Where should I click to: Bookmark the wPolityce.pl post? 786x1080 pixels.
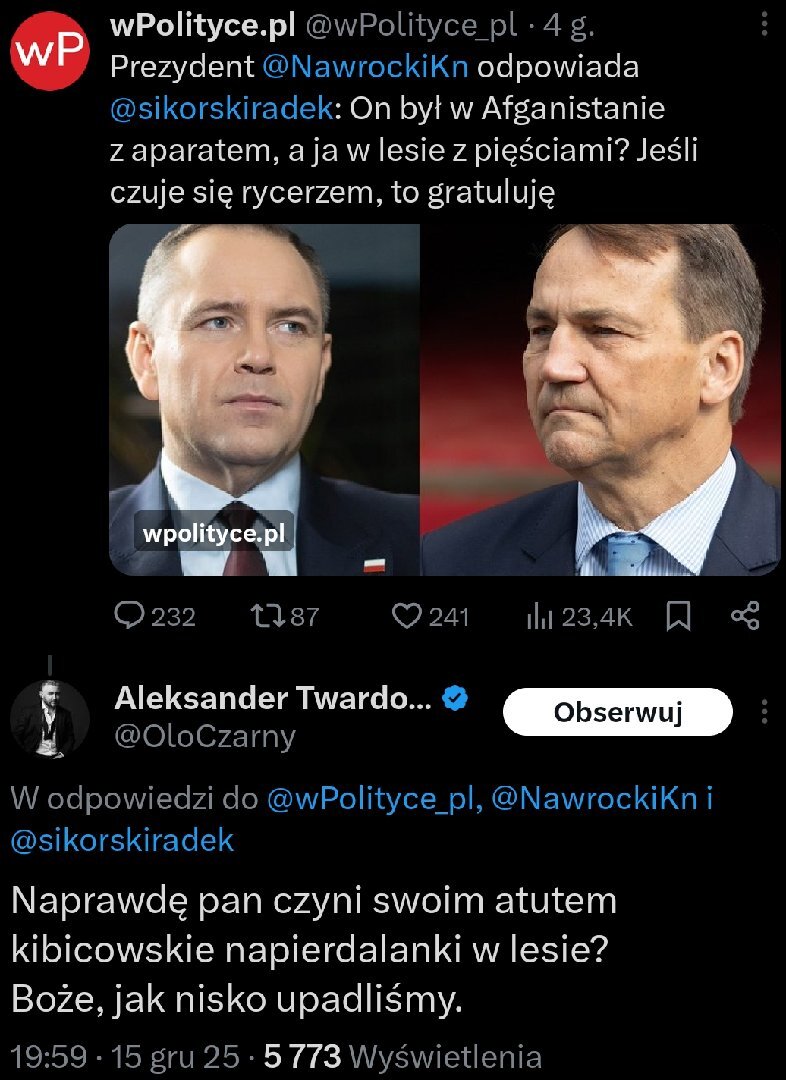pos(679,616)
